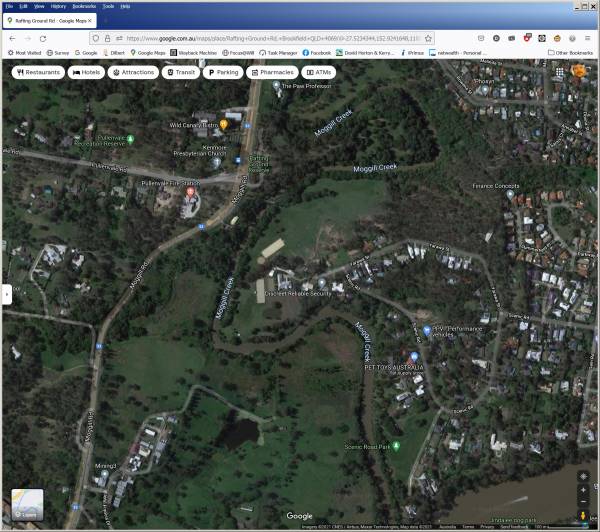The width and height of the screenshot is (600, 532).
Task: Open the Tools menu
Action: coord(108,6)
